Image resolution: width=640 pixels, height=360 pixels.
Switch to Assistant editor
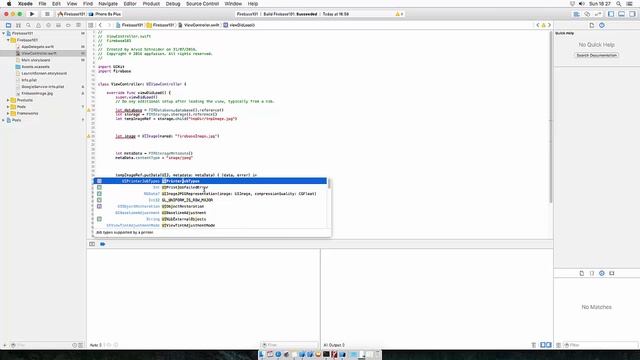pyautogui.click(x=587, y=14)
